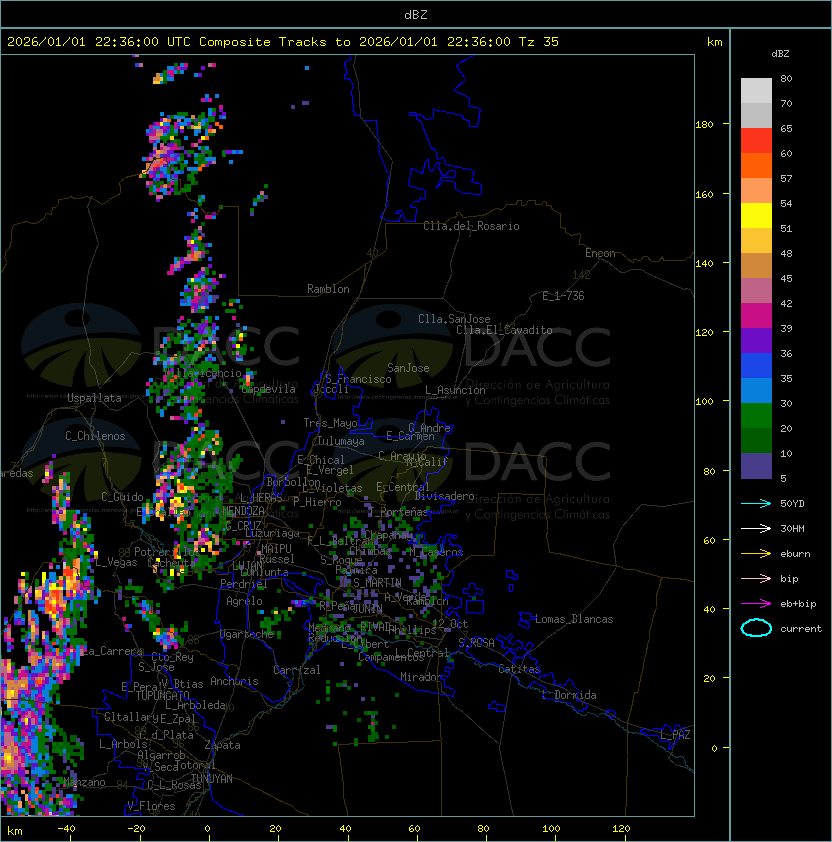
Task: Click the Agrelo map label
Action: click(244, 601)
